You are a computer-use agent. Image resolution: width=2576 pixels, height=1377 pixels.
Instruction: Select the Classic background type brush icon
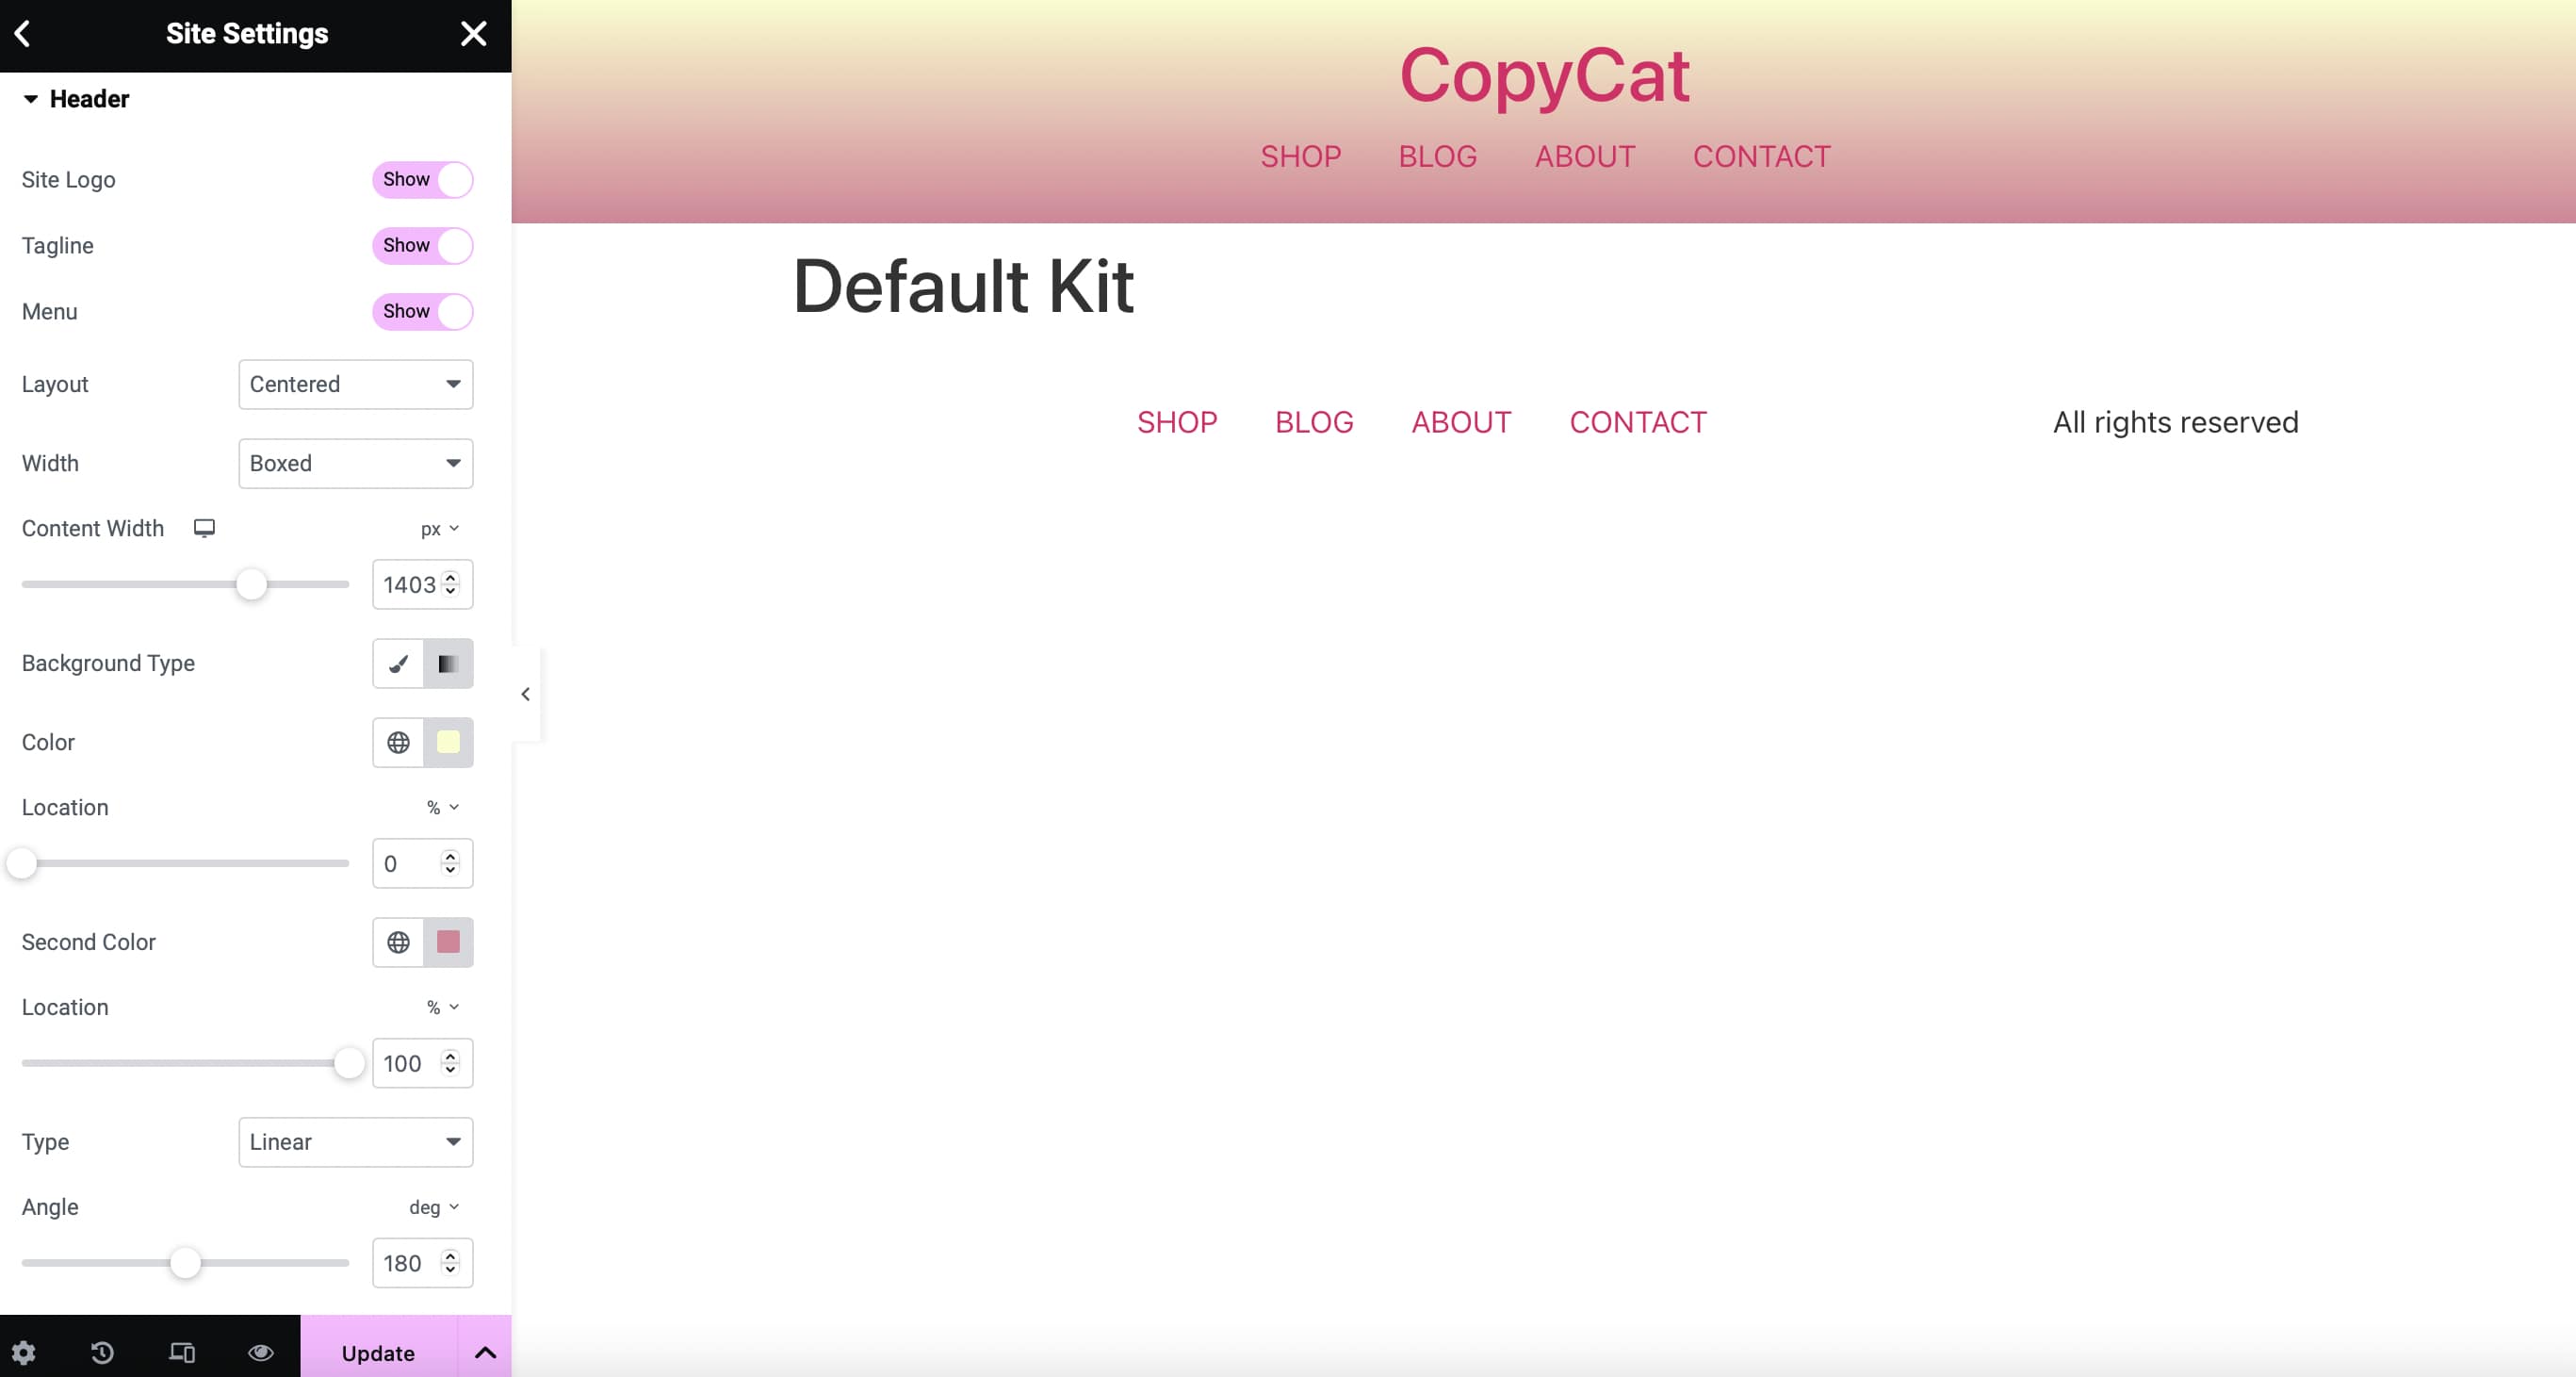(397, 664)
